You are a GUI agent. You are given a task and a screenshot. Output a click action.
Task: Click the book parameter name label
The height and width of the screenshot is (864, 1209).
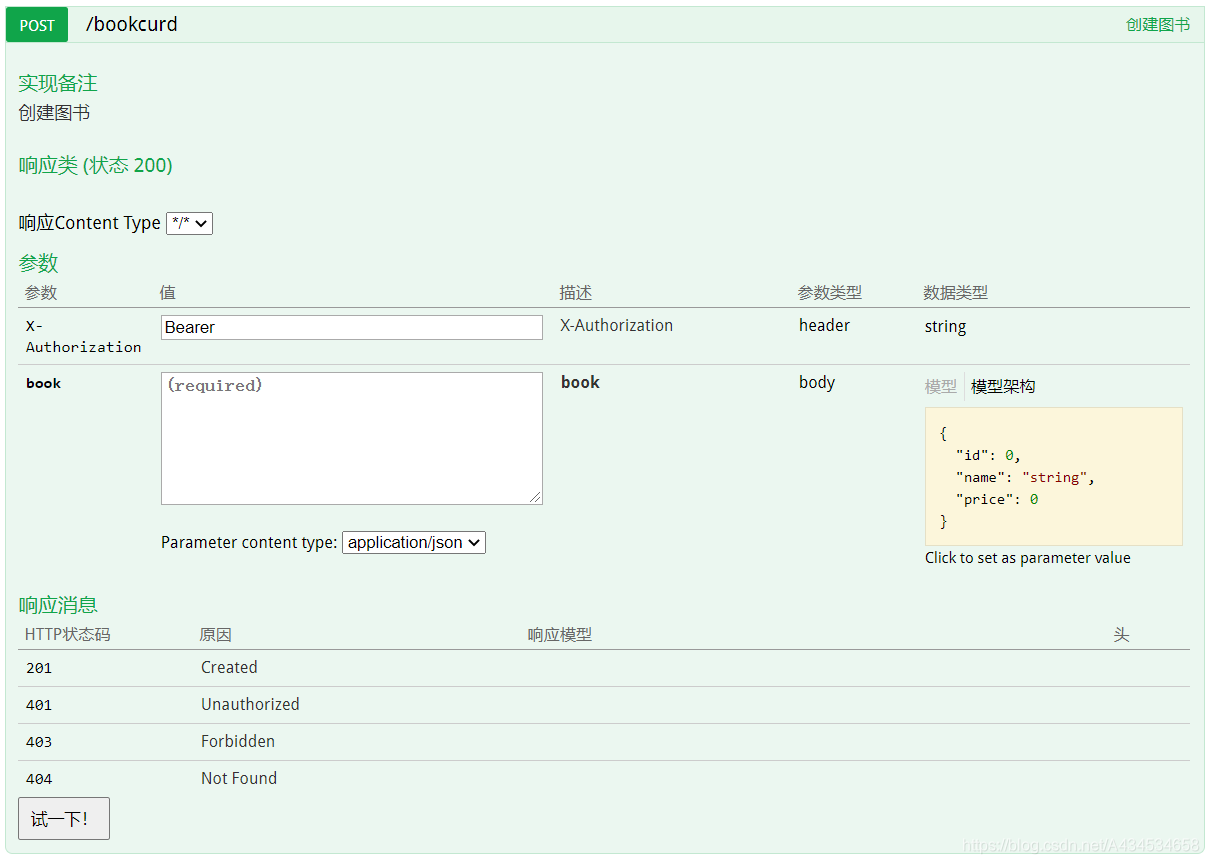[x=43, y=383]
